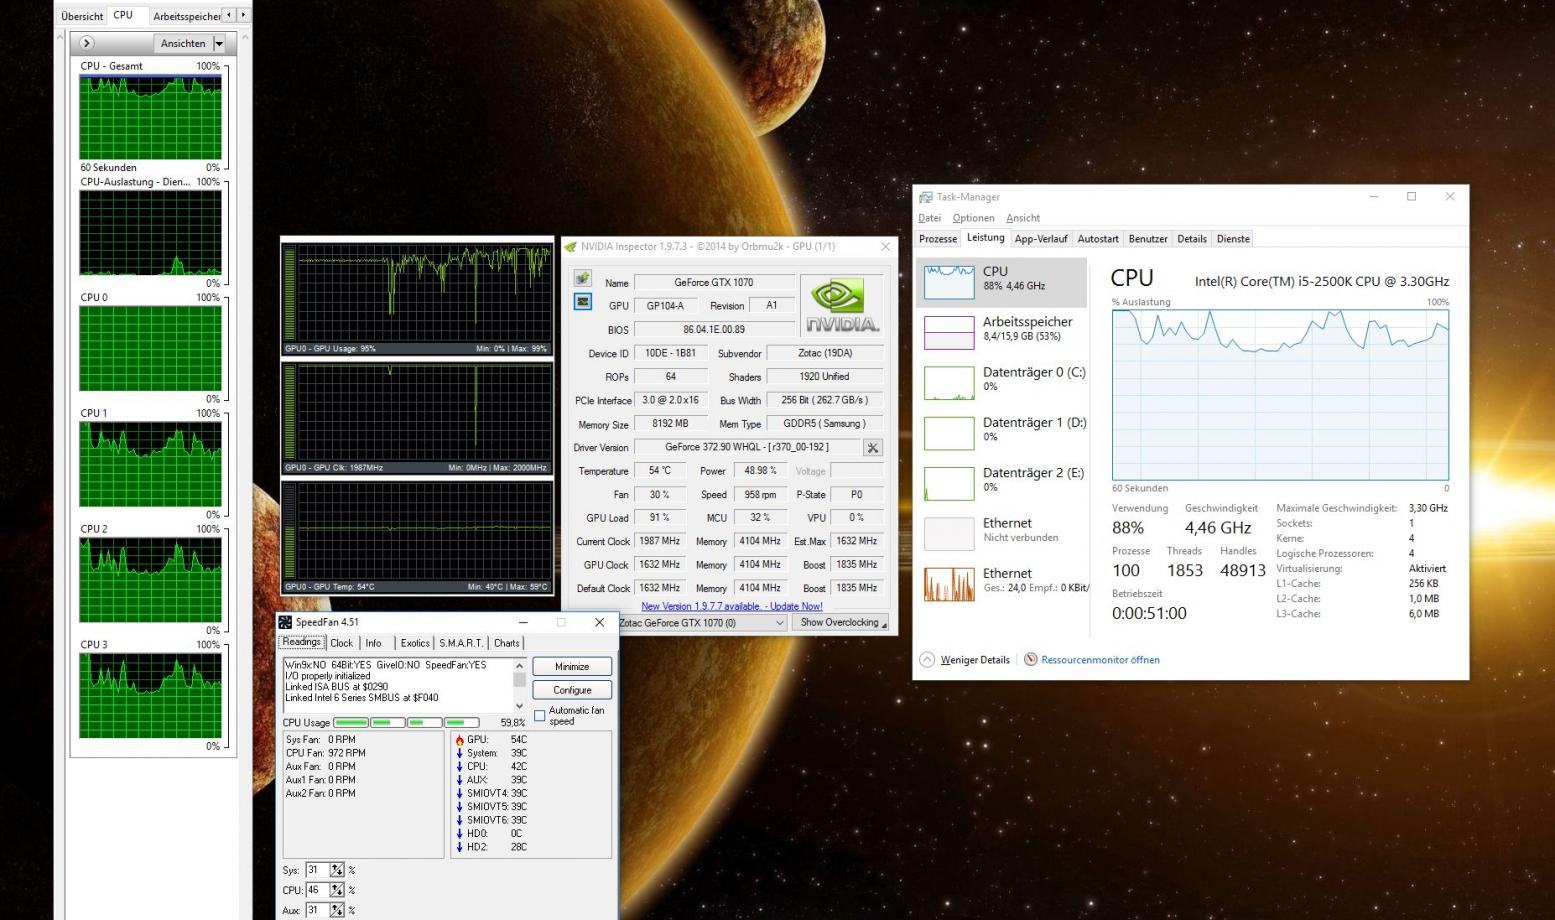This screenshot has width=1555, height=920.
Task: Click the Configure button in SpeedFan
Action: tap(571, 690)
